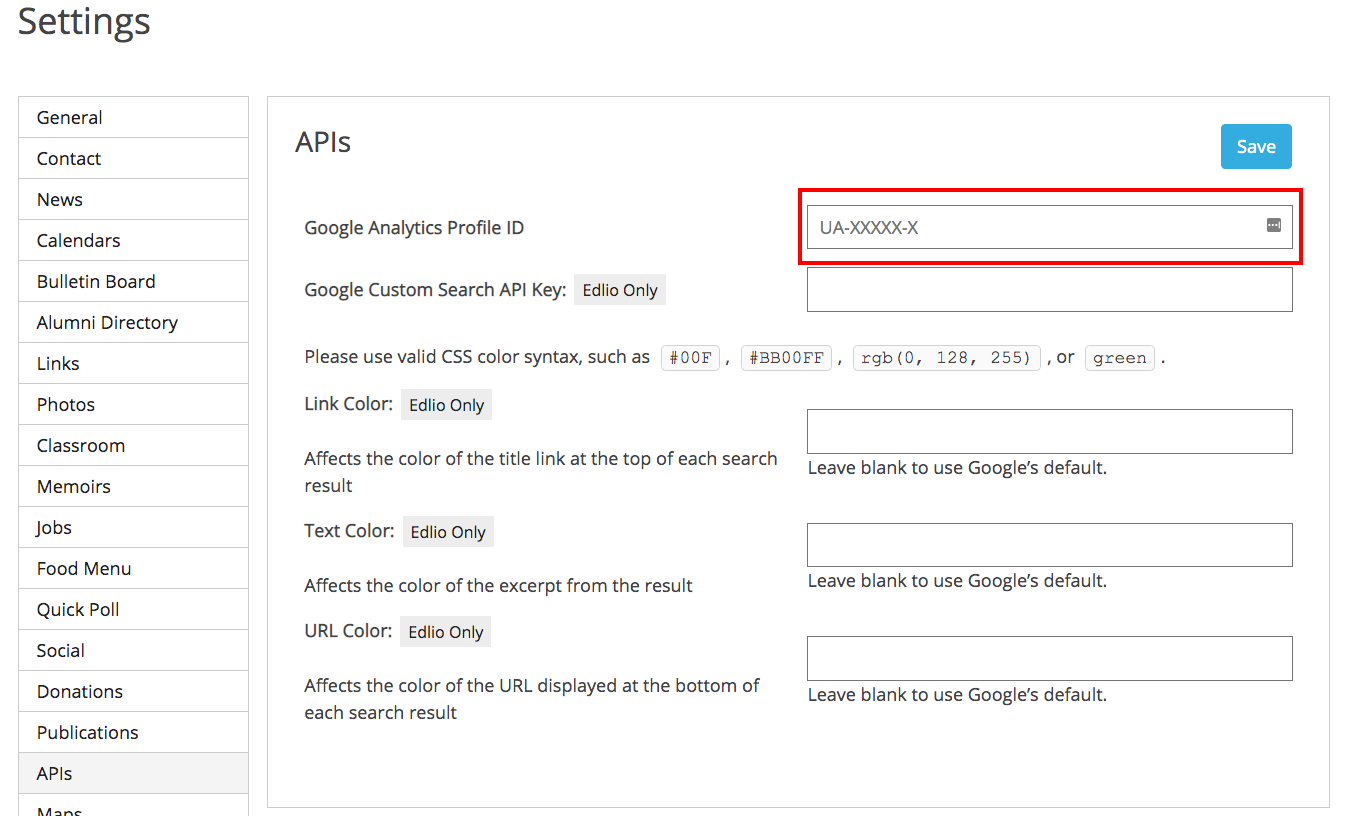The height and width of the screenshot is (816, 1348).
Task: Open the News settings page
Action: pos(133,200)
